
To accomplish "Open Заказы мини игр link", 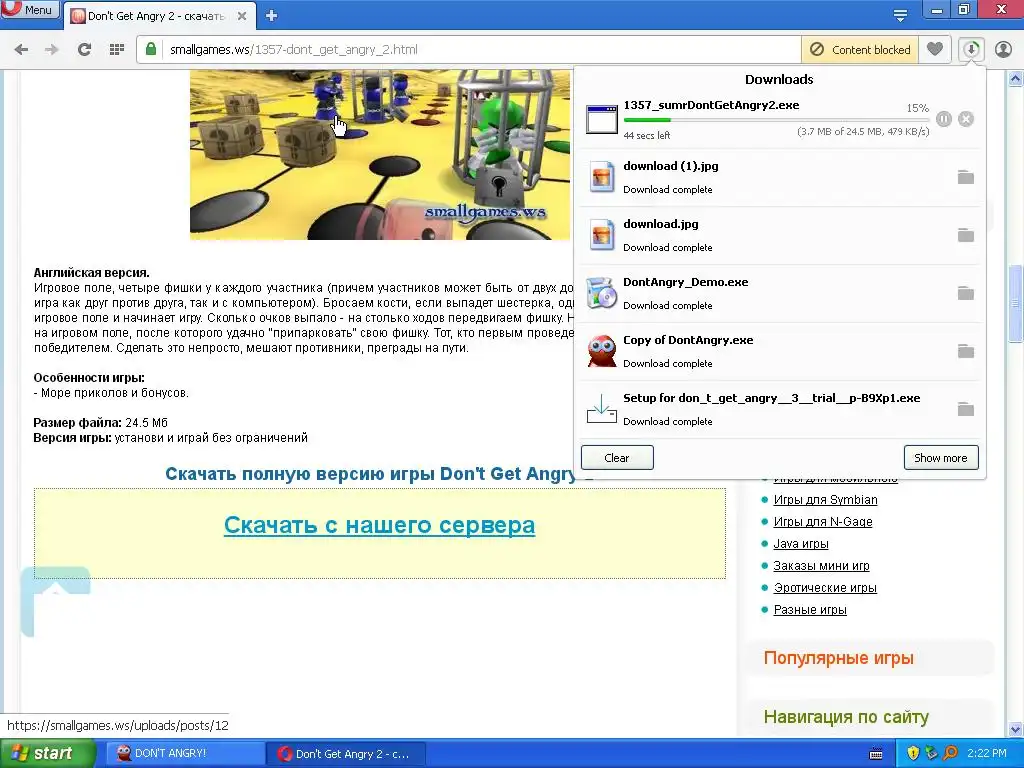I will coord(822,566).
